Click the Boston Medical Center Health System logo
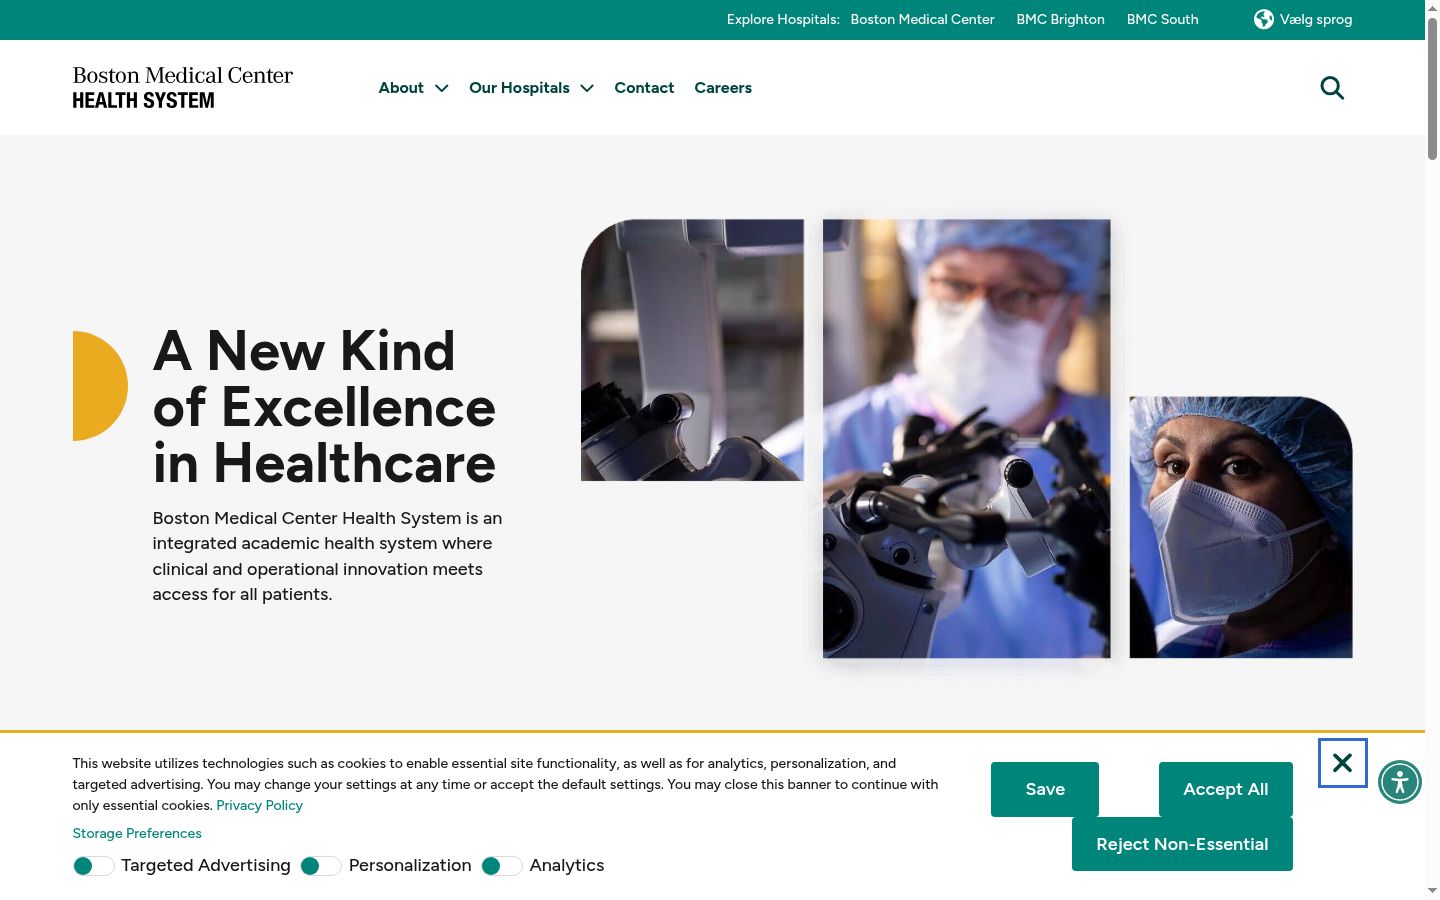Viewport: 1440px width, 900px height. (183, 87)
